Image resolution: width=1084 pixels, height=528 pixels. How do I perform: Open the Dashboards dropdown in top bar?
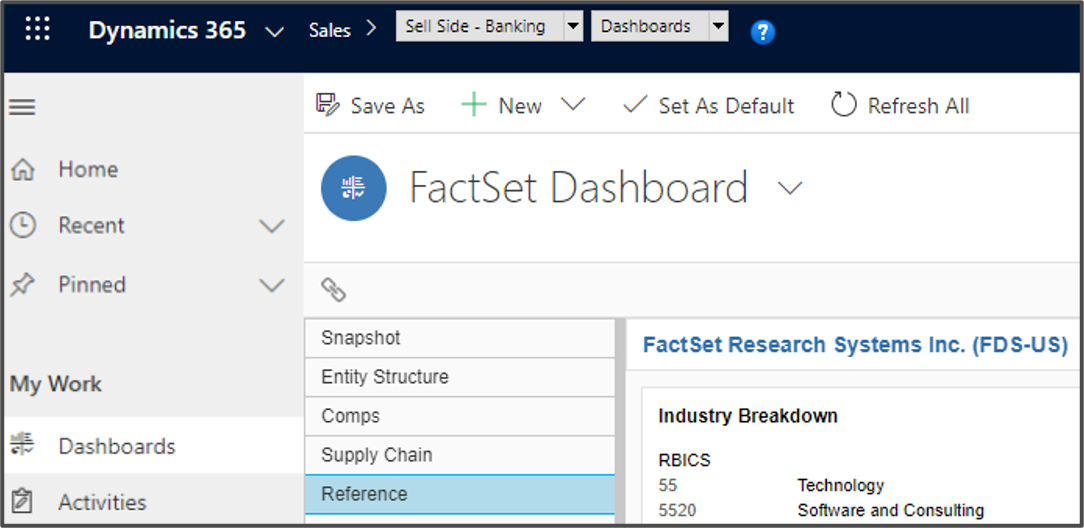[718, 27]
